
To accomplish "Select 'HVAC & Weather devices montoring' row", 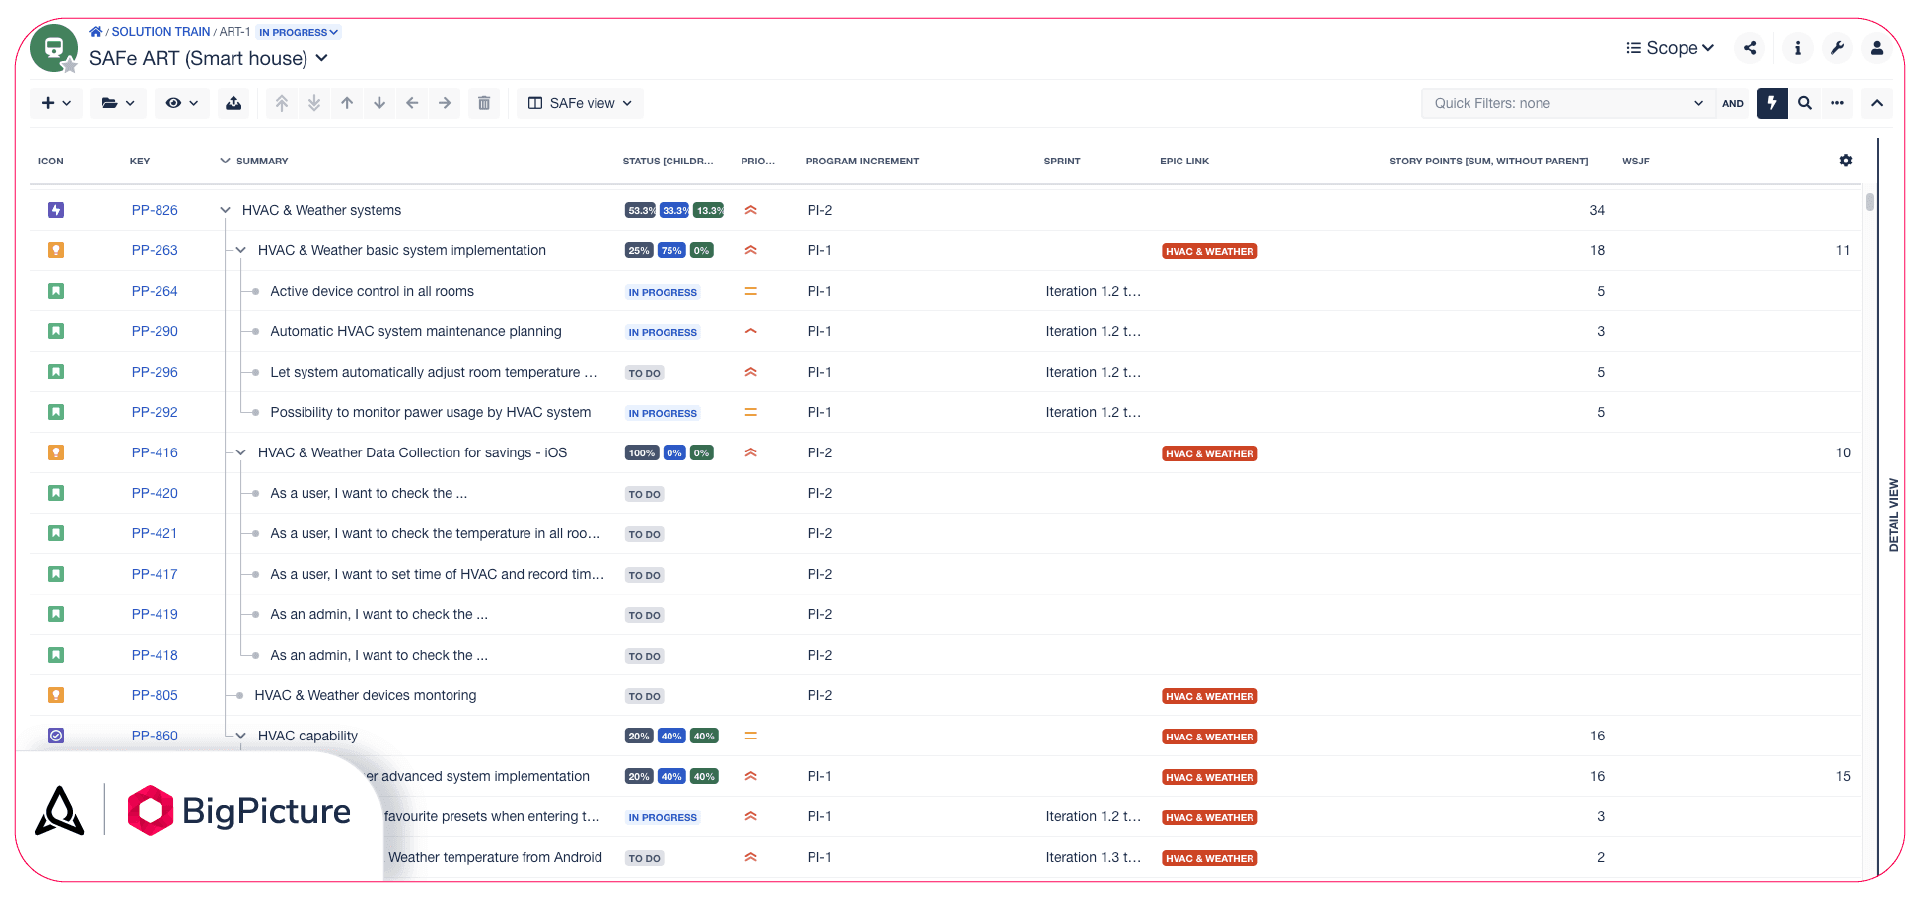I will [945, 695].
